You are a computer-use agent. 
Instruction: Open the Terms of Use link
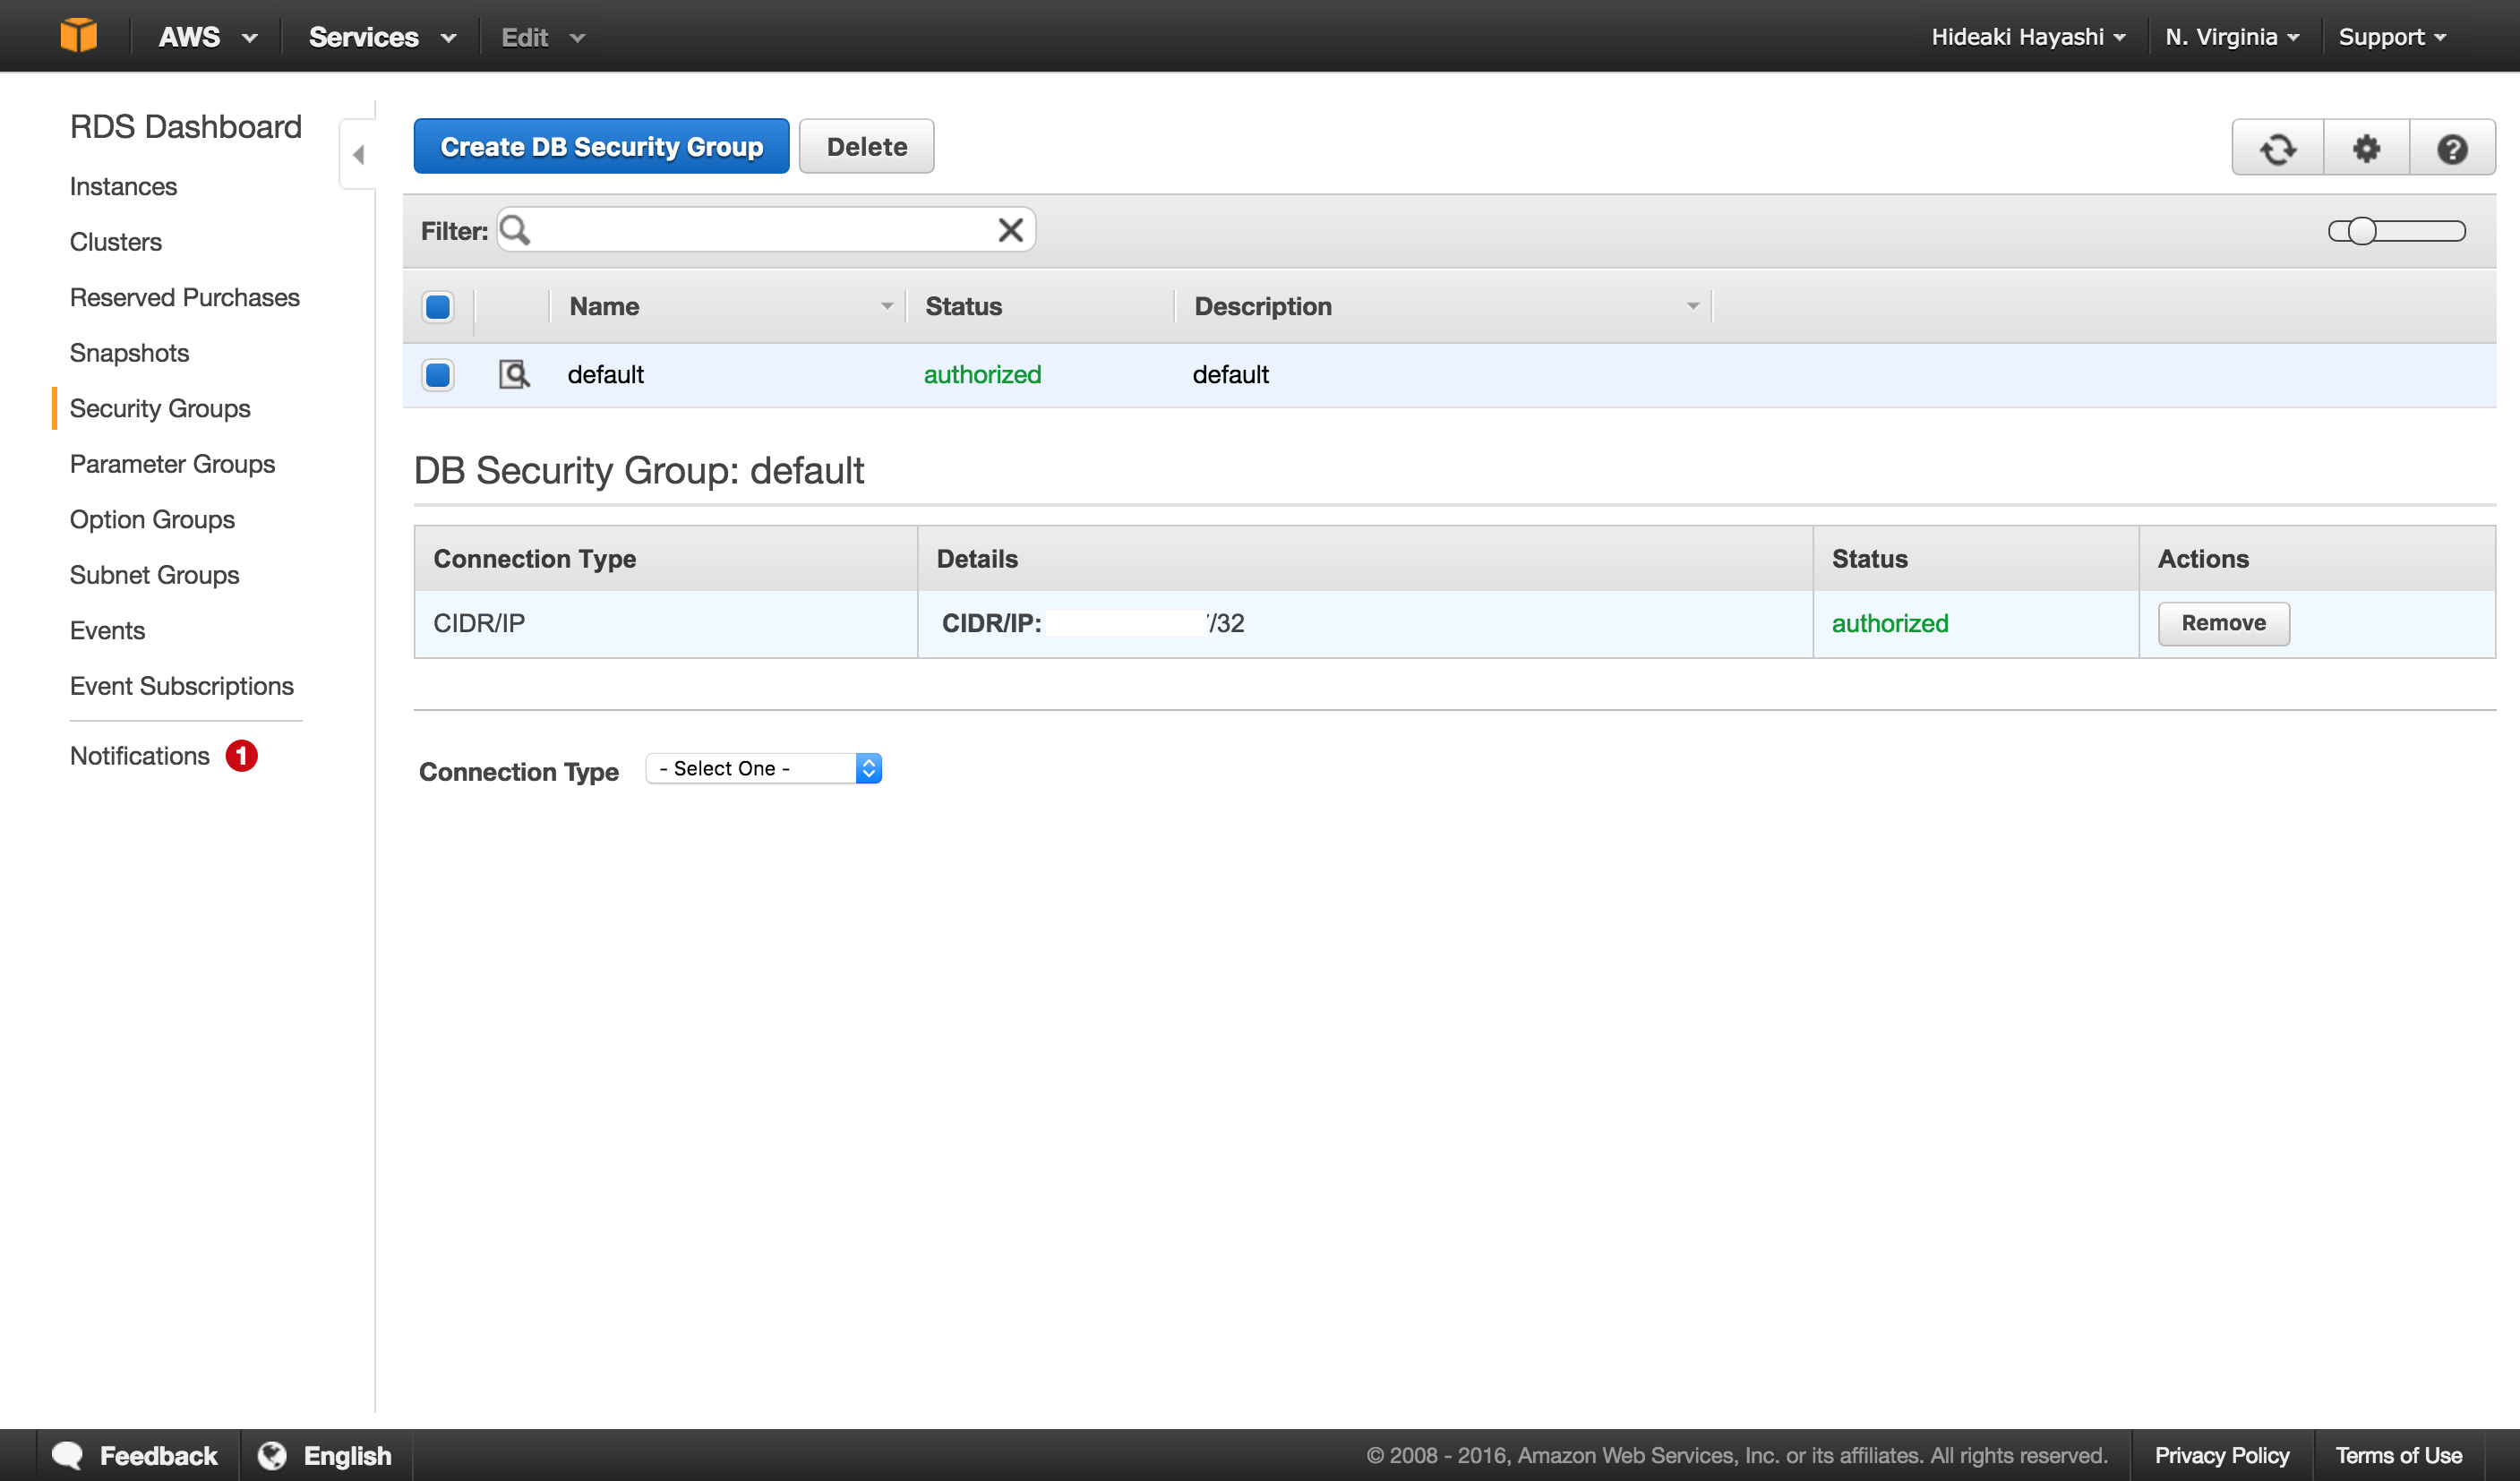[2399, 1455]
